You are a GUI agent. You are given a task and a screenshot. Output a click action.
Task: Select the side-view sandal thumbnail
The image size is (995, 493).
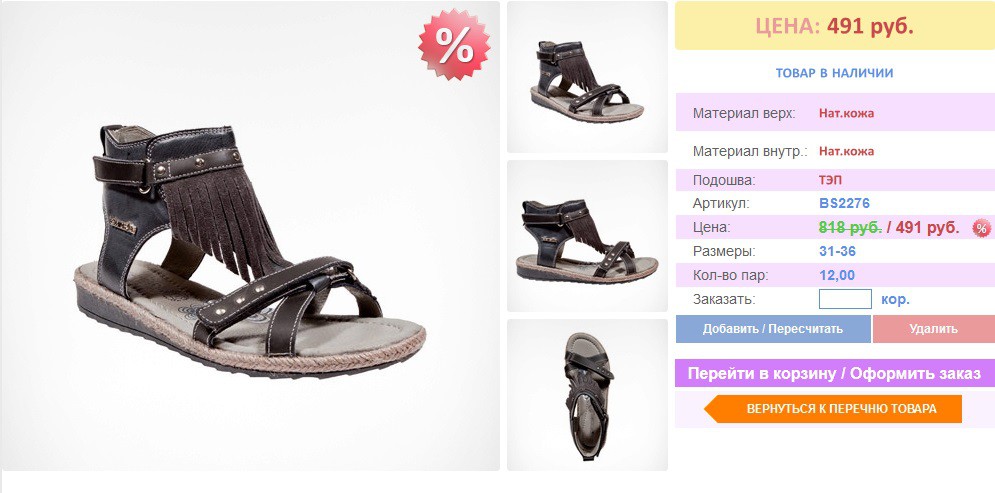[587, 236]
